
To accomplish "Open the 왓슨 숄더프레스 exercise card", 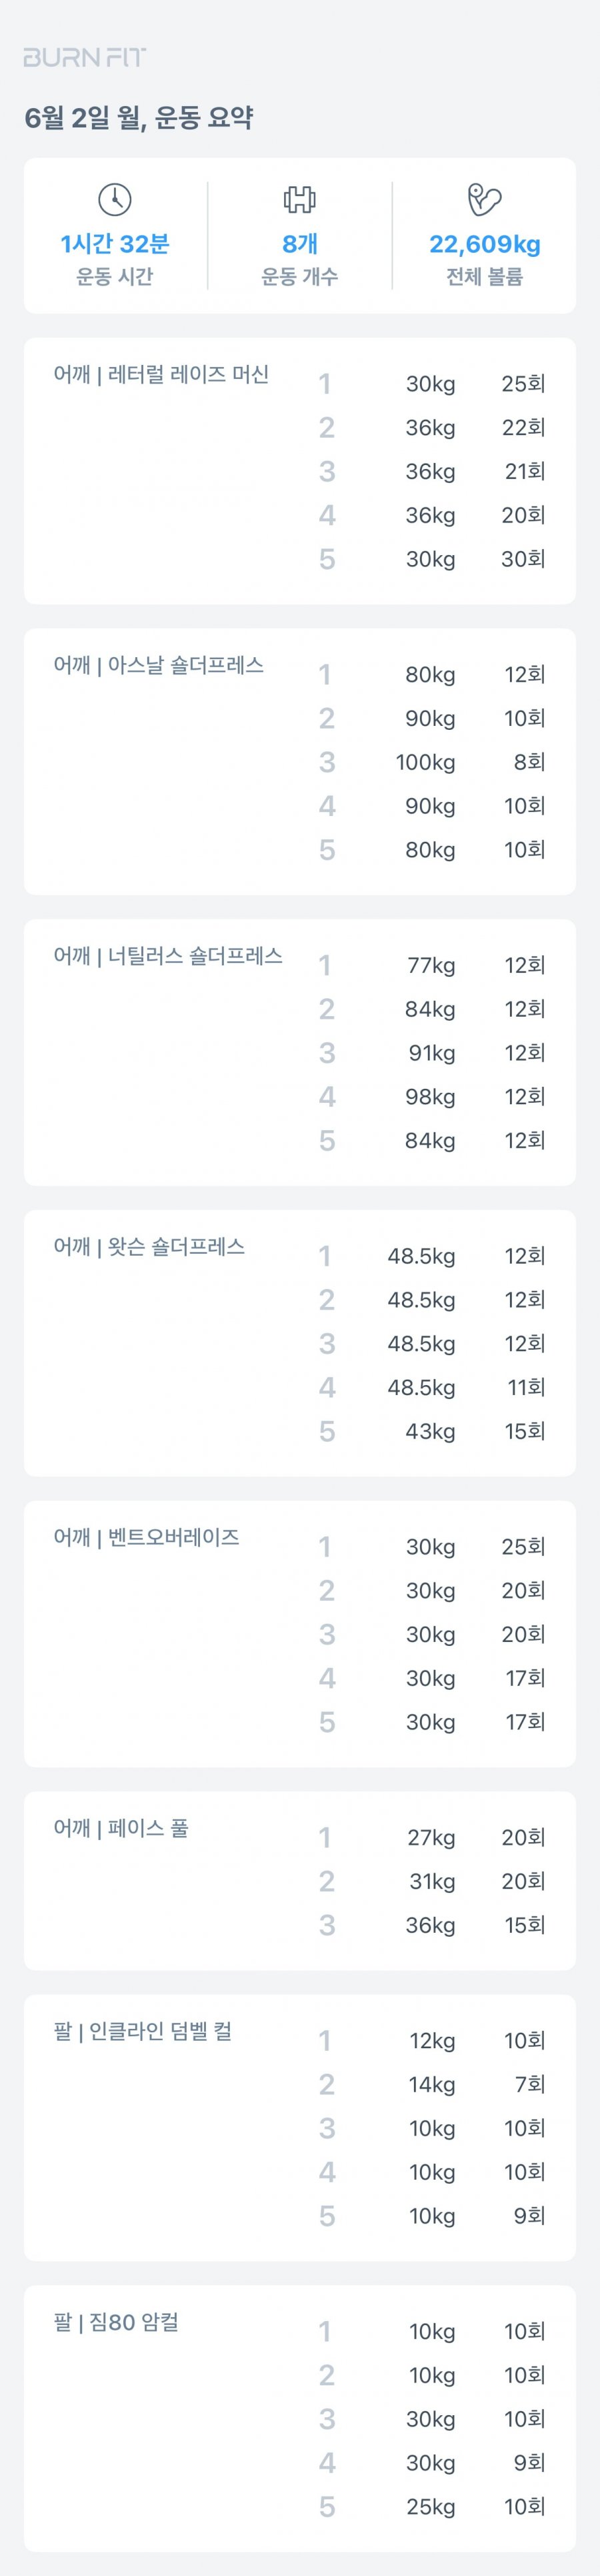I will tap(300, 1343).
